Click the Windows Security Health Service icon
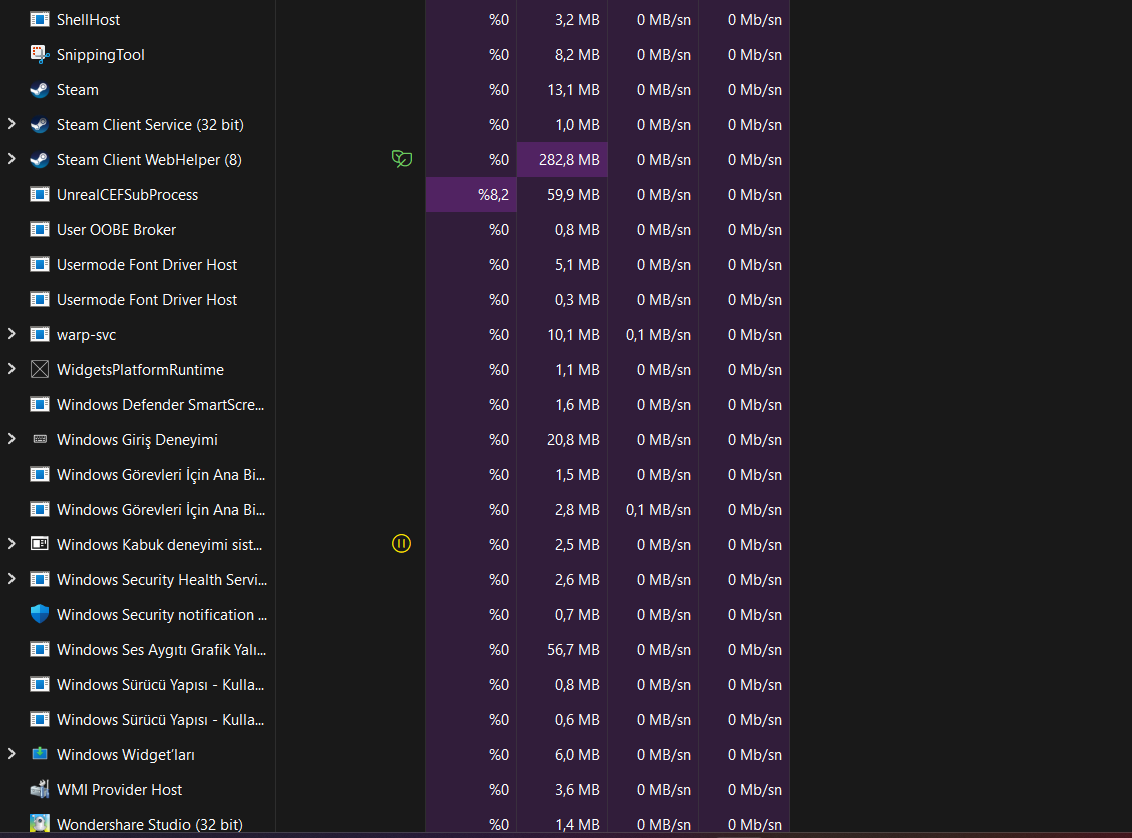 click(40, 580)
